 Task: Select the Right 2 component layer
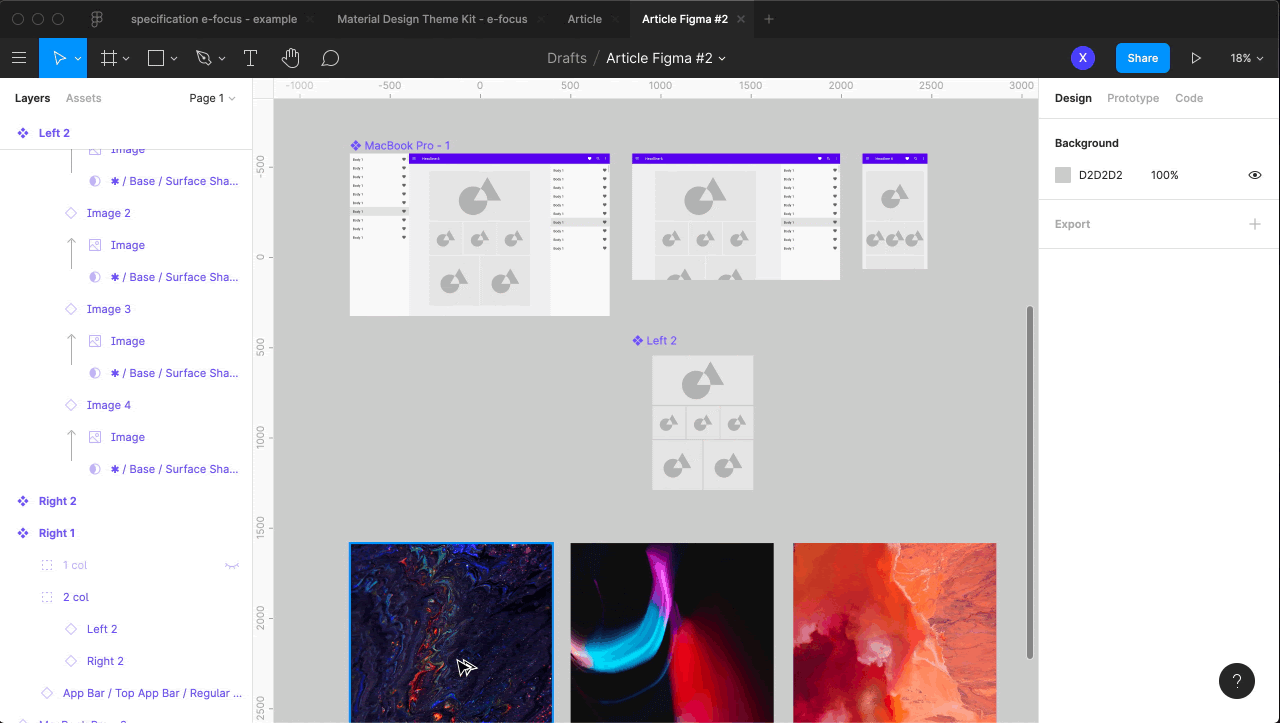coord(57,501)
